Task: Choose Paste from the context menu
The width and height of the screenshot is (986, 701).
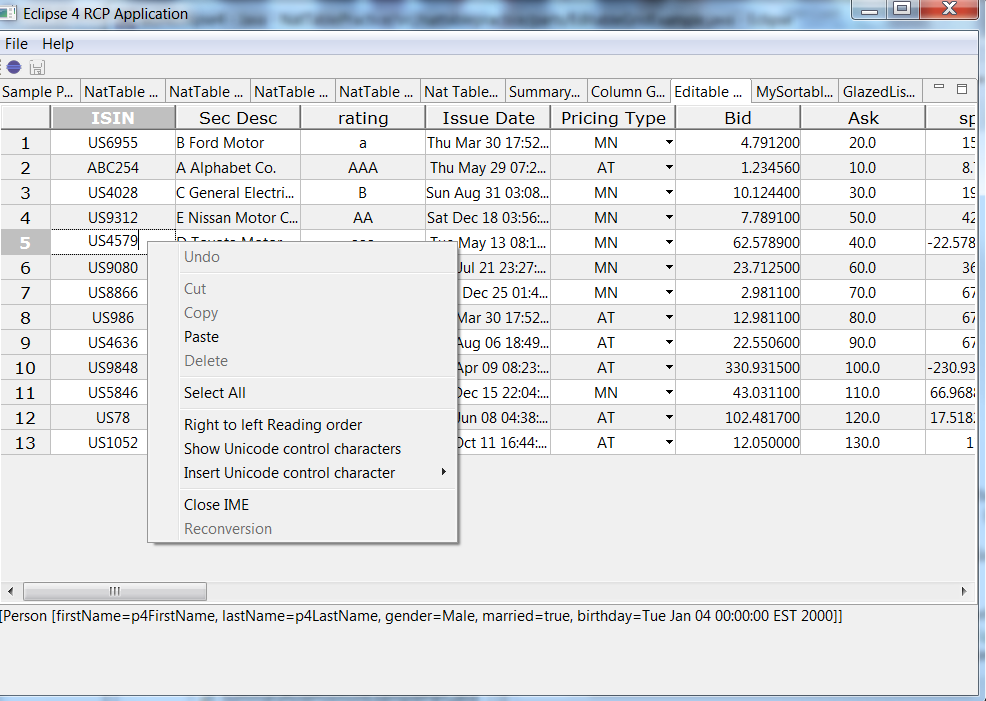Action: (x=201, y=337)
